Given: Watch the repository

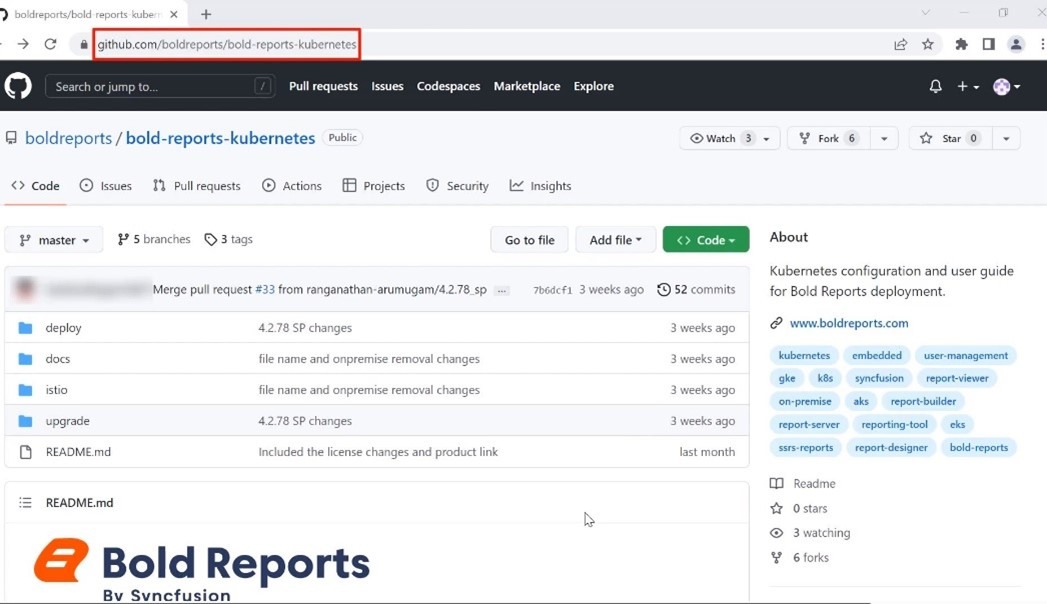Looking at the screenshot, I should (x=723, y=138).
